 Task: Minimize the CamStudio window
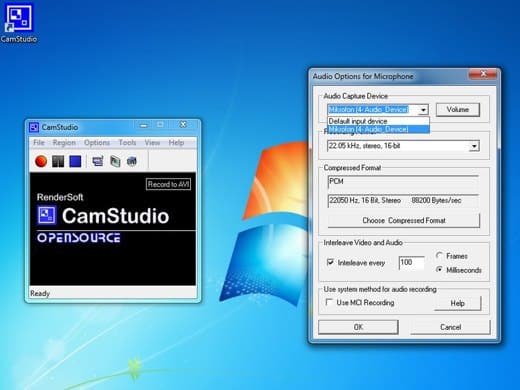[144, 125]
